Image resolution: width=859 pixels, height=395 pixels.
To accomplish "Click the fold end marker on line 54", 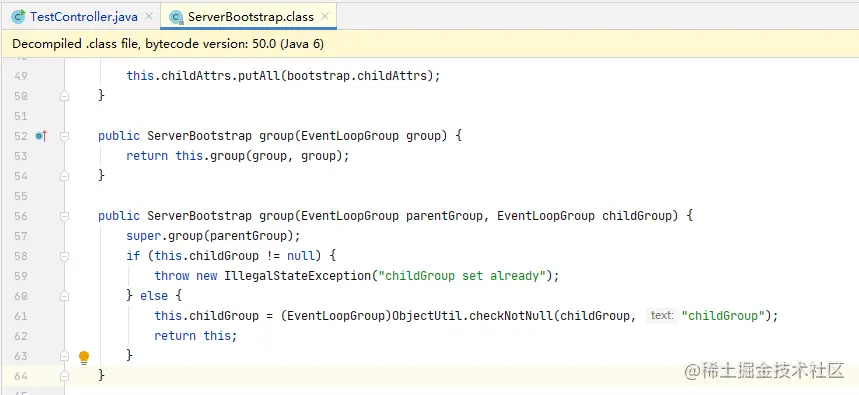I will 65,176.
